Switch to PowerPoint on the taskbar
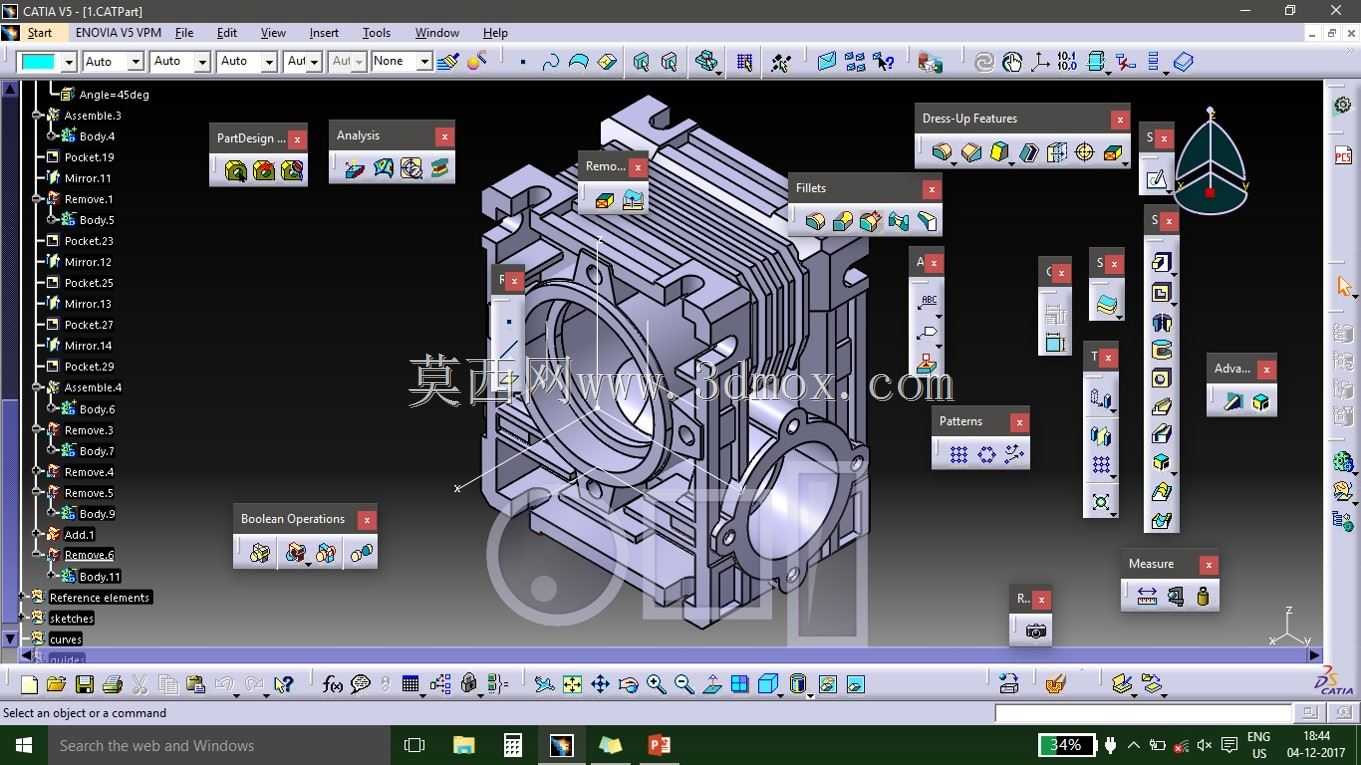 (659, 745)
